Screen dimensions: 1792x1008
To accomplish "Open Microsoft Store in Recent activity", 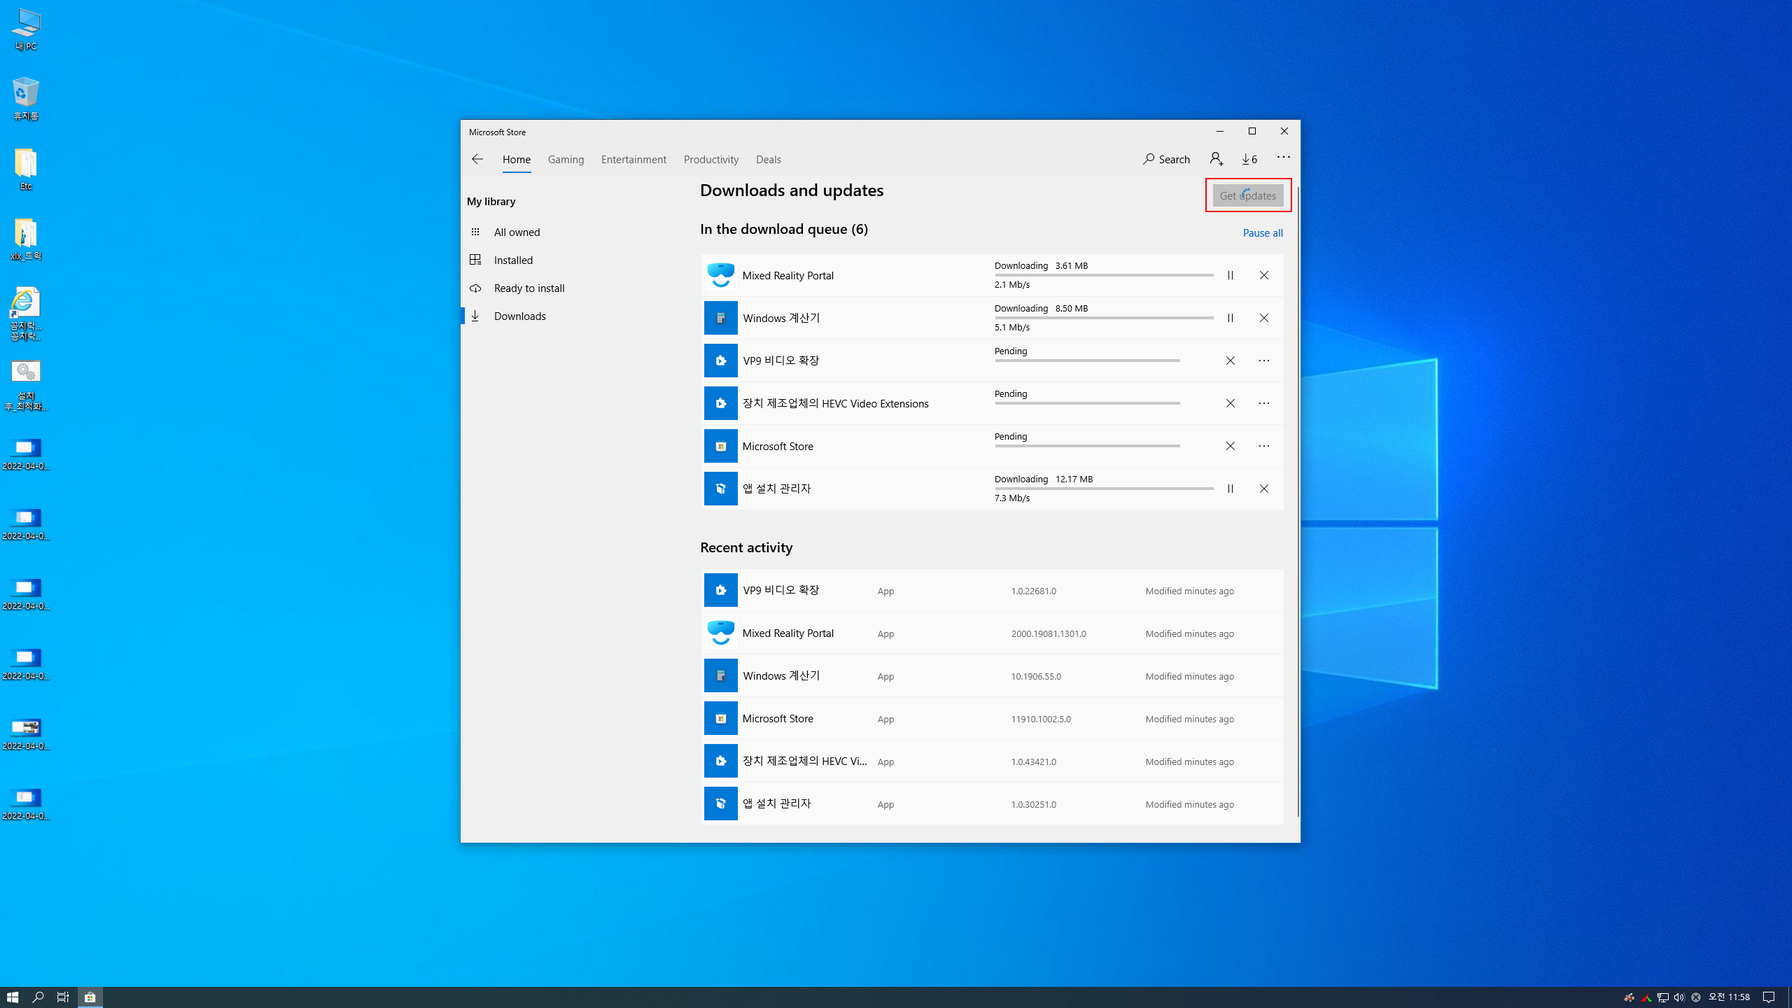I will 992,719.
